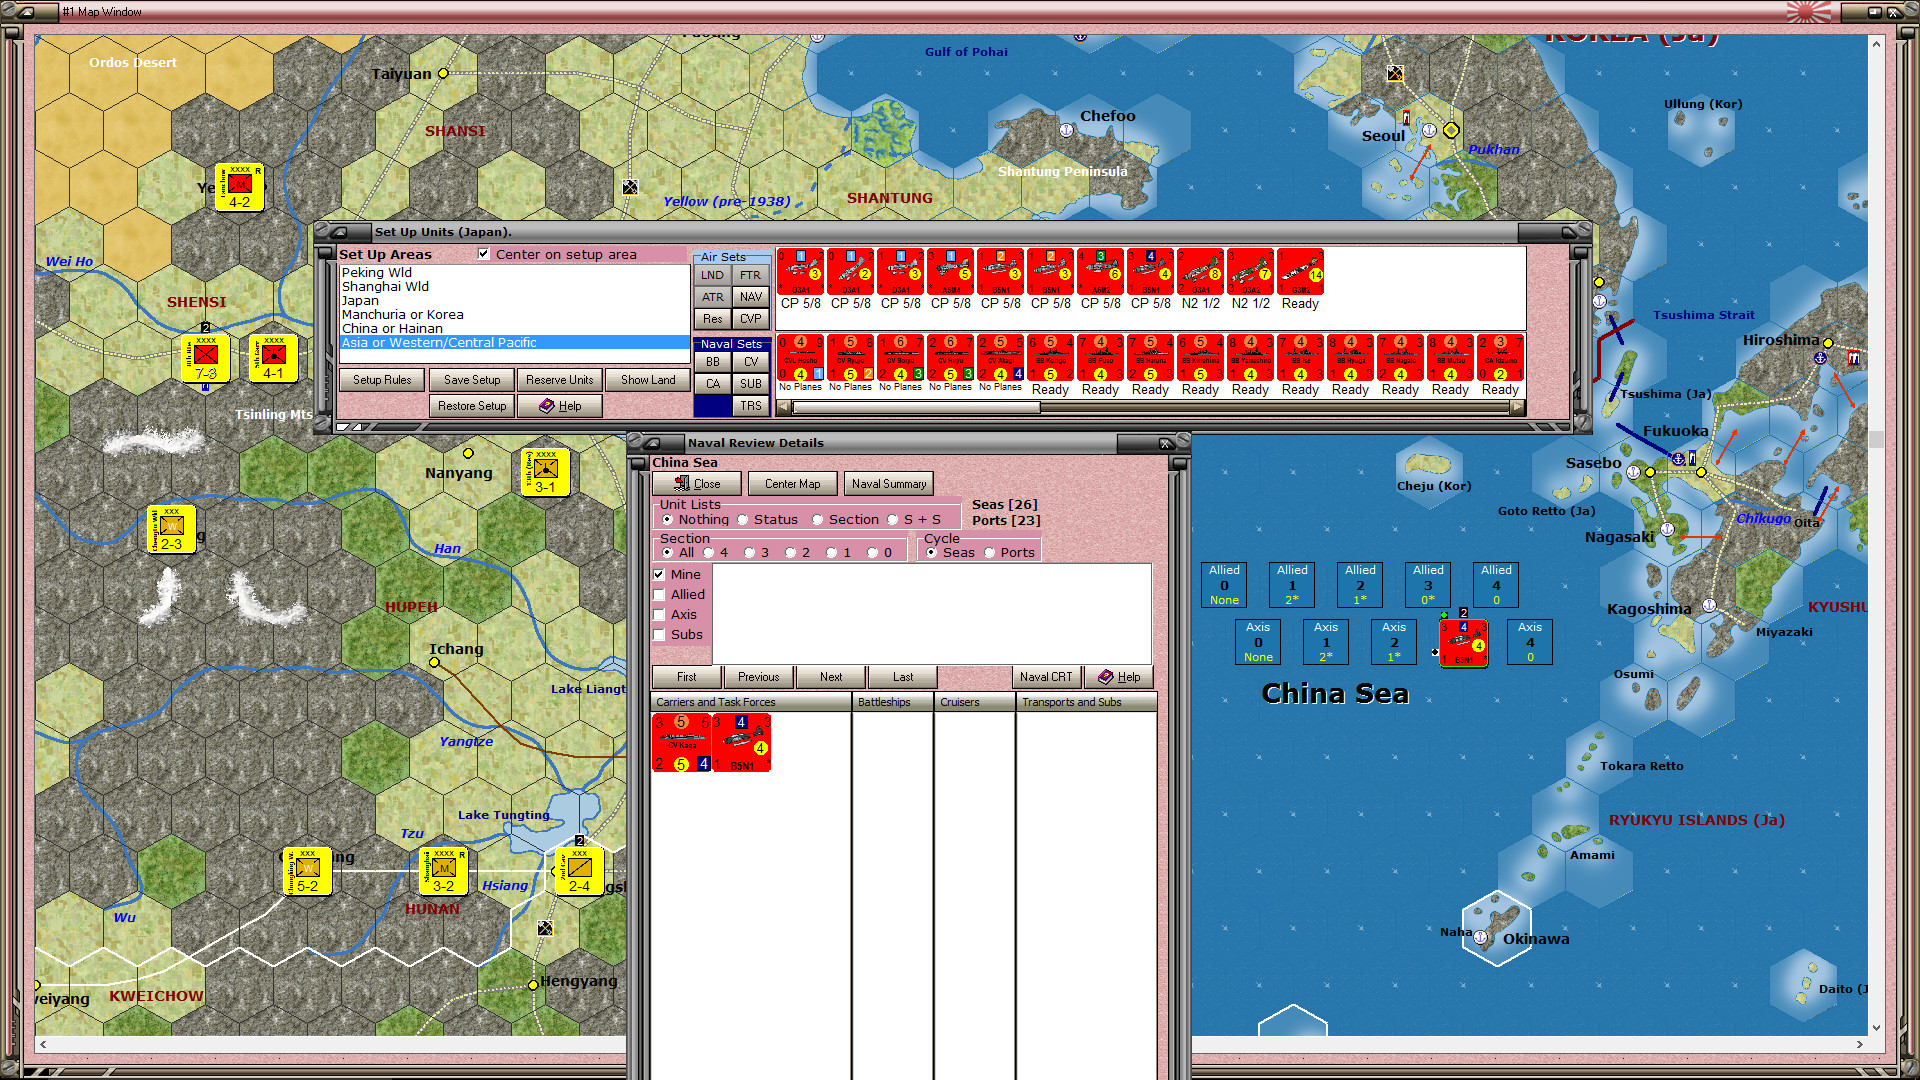Pick Peking Wld setup area entry
The image size is (1920, 1080).
click(376, 273)
